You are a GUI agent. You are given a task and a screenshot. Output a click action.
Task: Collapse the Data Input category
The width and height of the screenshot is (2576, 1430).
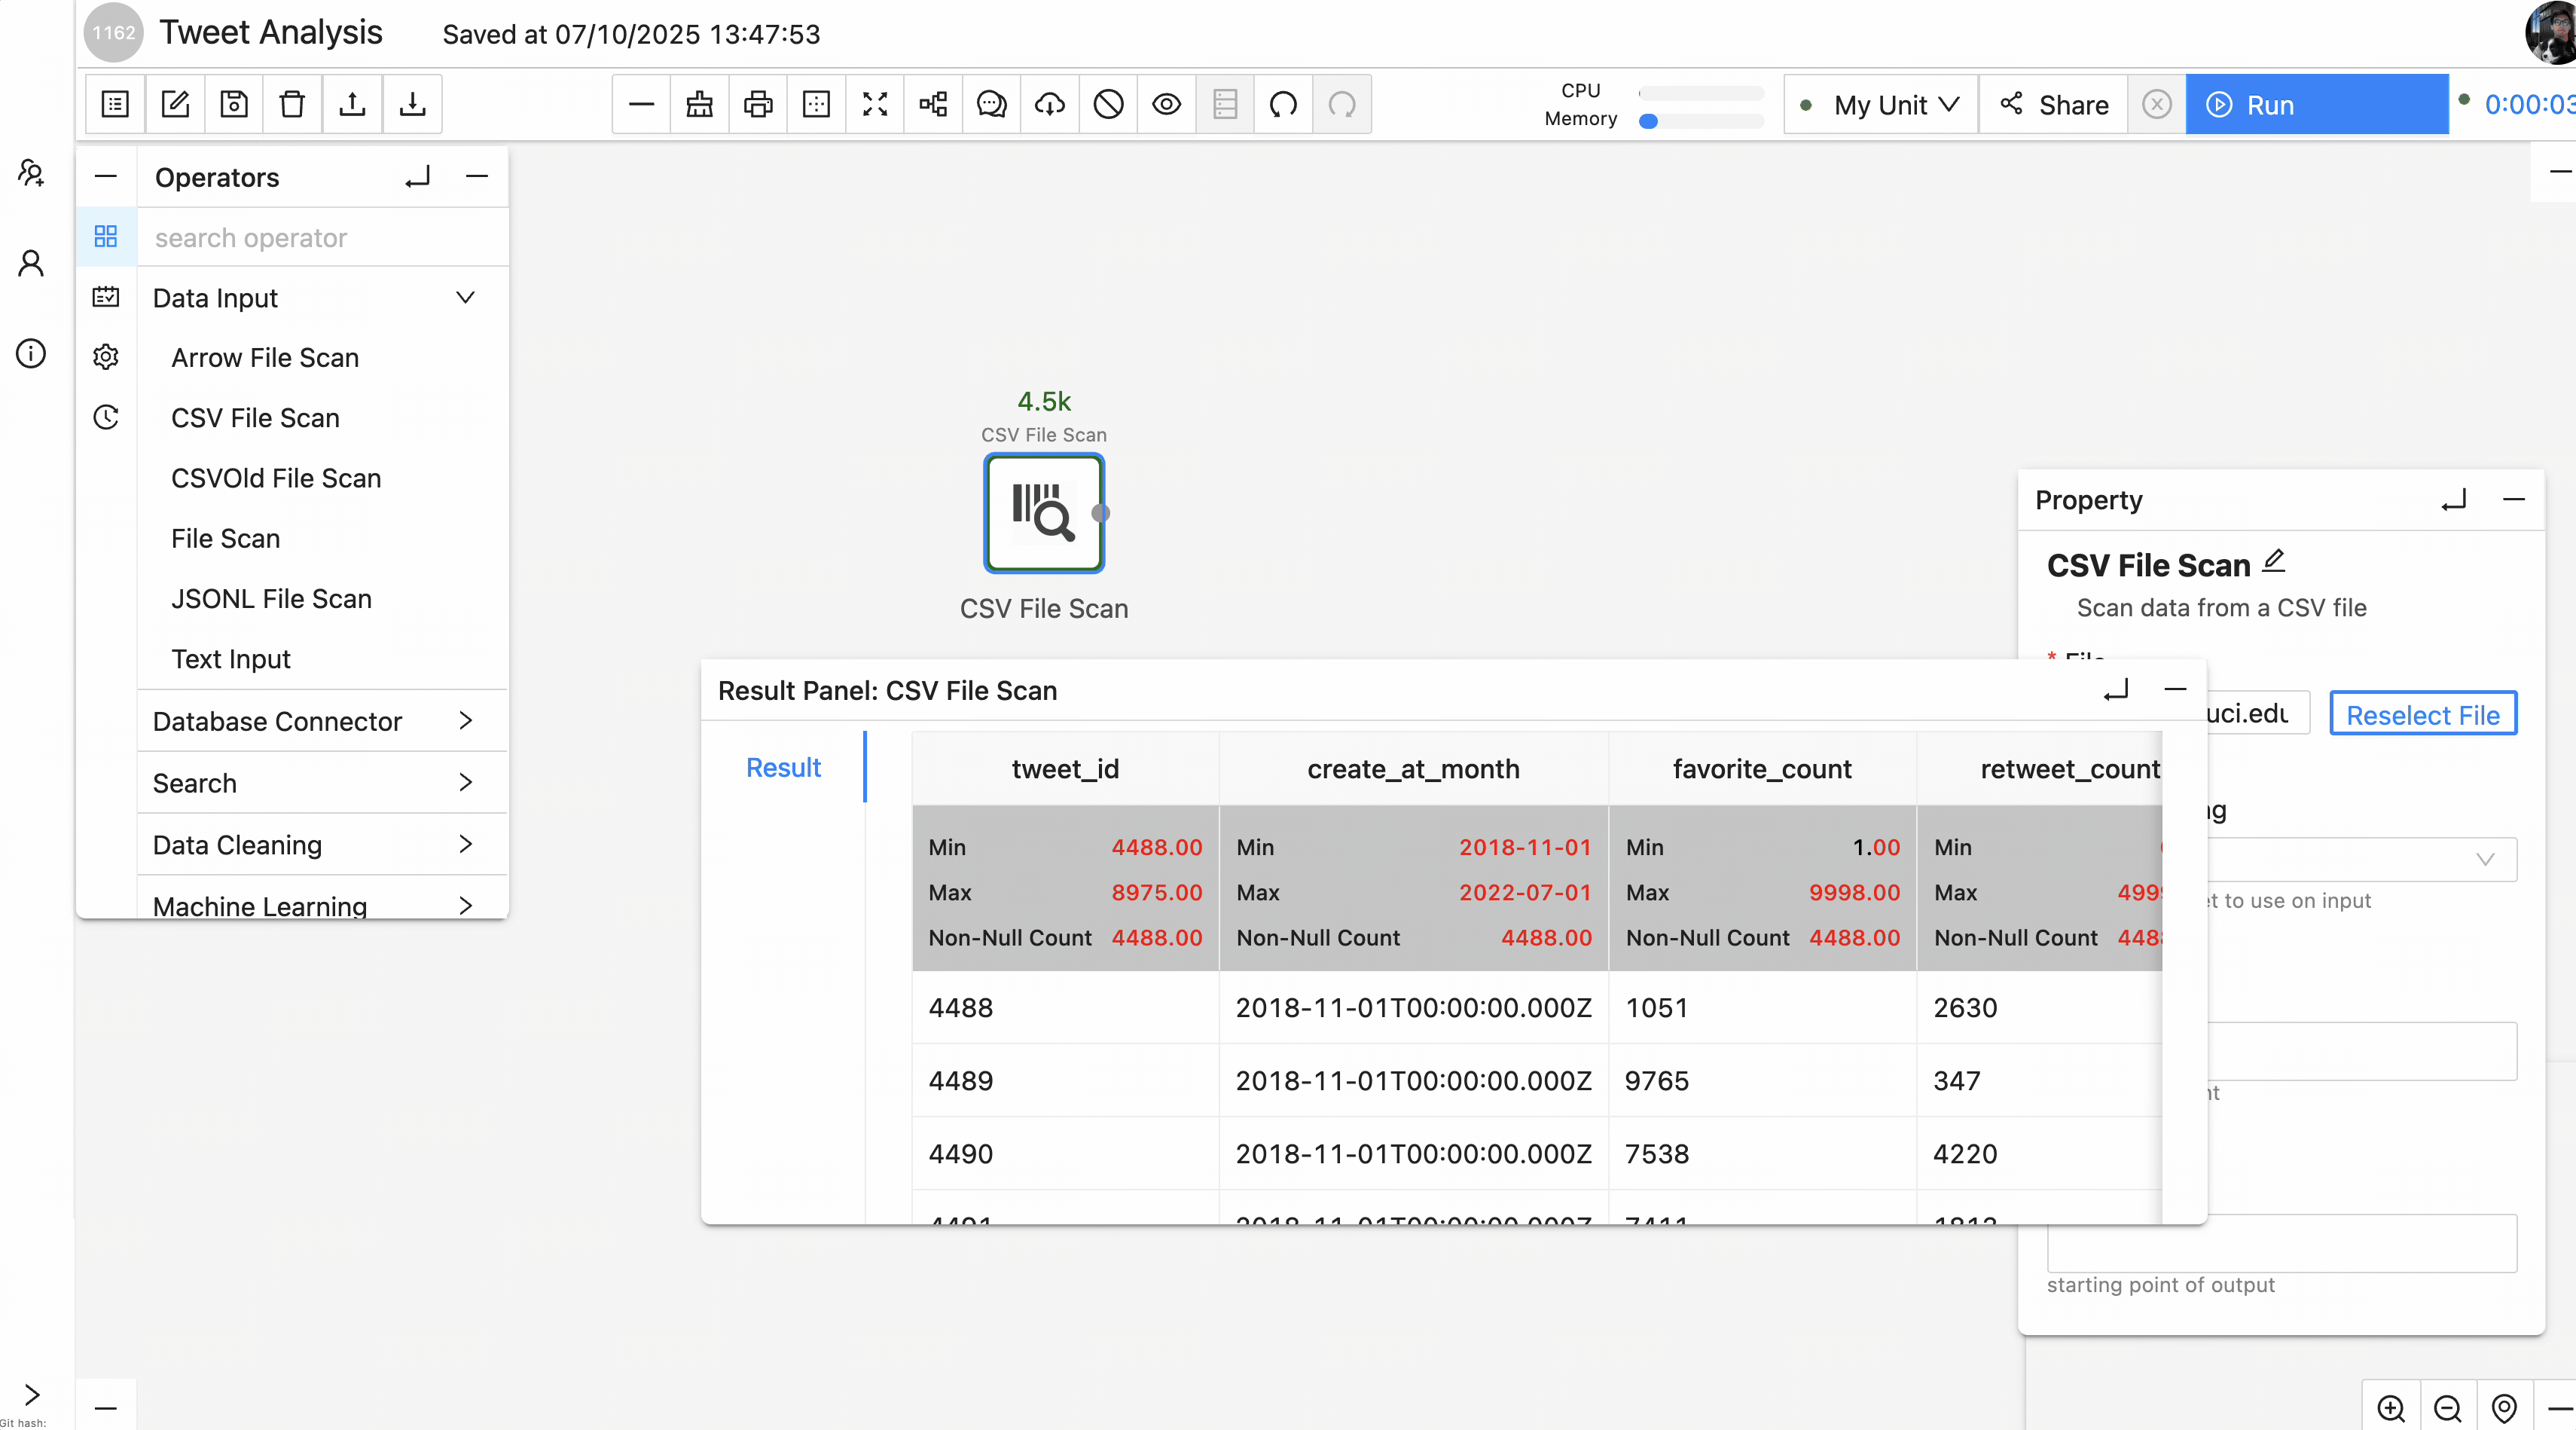[322, 297]
